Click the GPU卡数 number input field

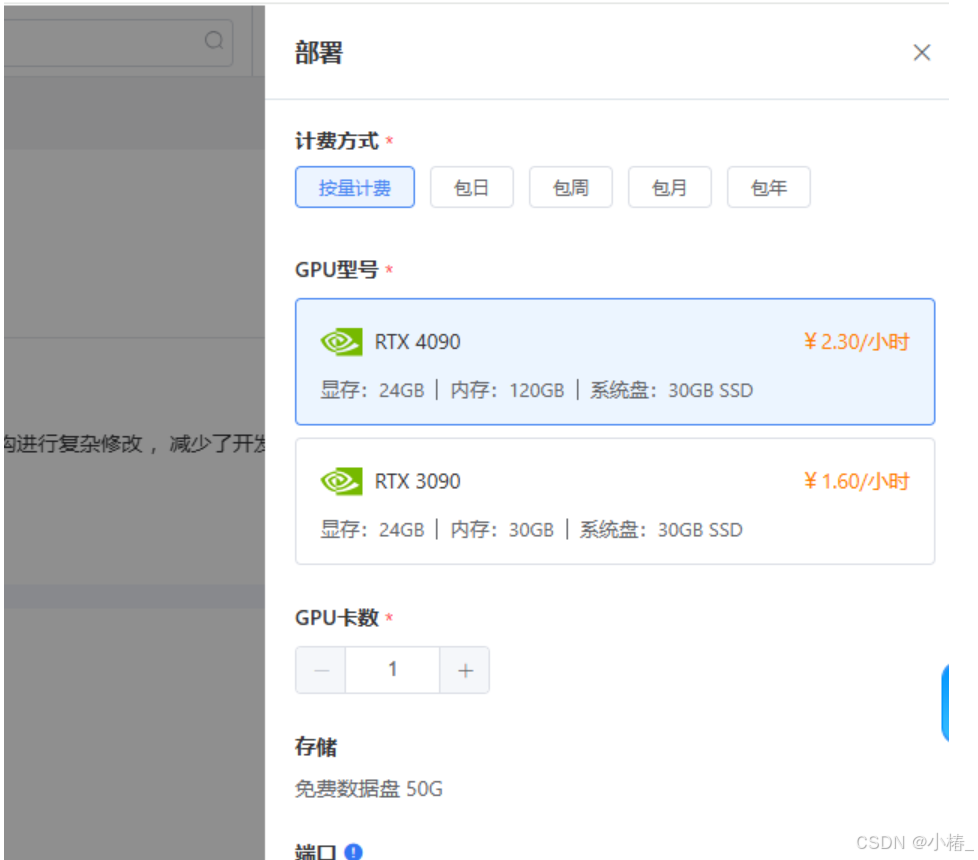click(x=392, y=670)
